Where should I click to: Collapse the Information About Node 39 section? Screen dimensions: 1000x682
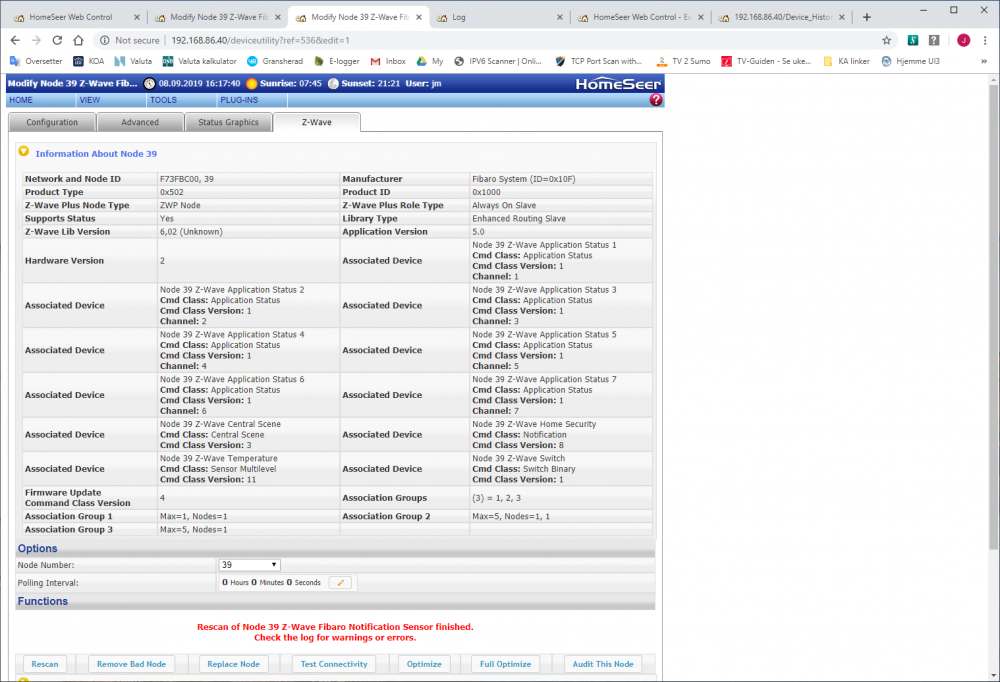click(24, 153)
